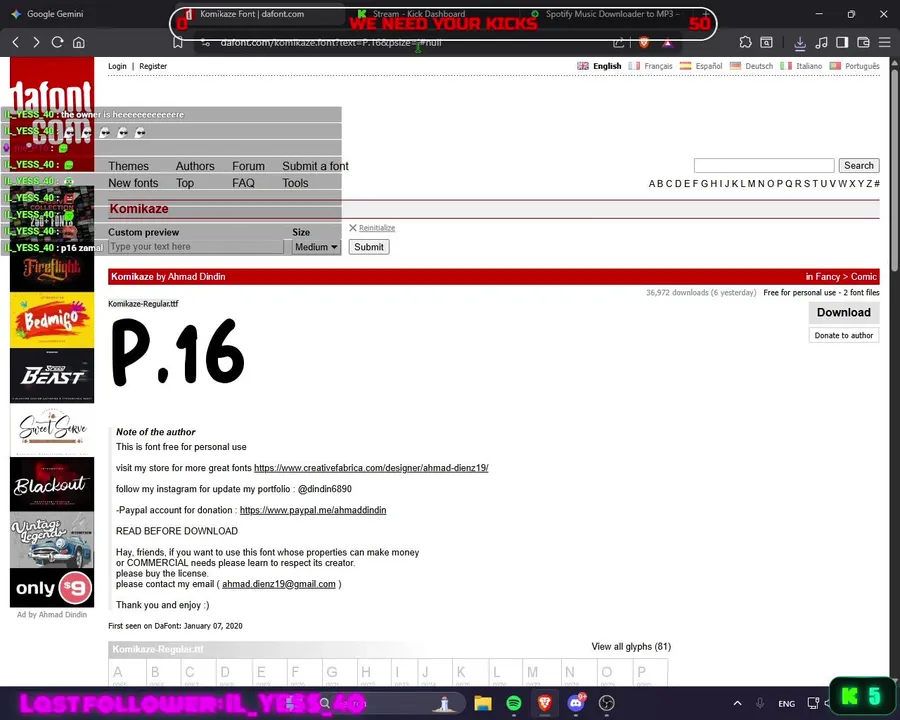Click the ahmad.dienz19@gmail.com email link
The image size is (900, 720).
278,584
